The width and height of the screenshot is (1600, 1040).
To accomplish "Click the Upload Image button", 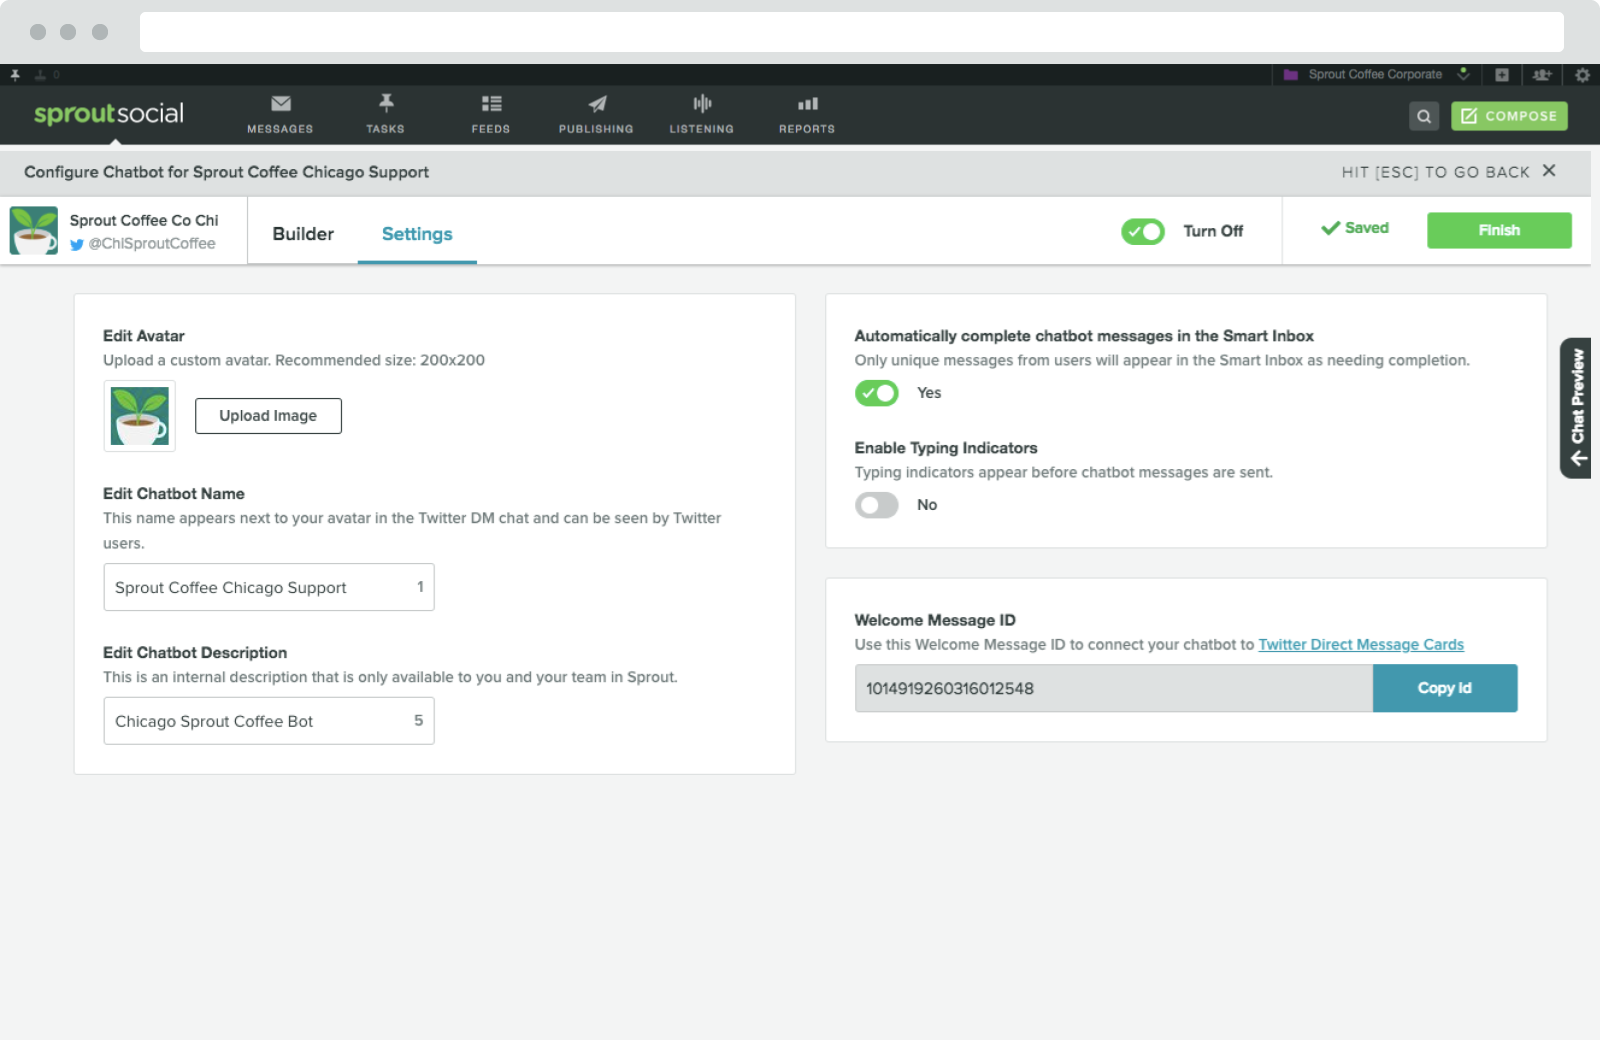I will click(x=268, y=416).
